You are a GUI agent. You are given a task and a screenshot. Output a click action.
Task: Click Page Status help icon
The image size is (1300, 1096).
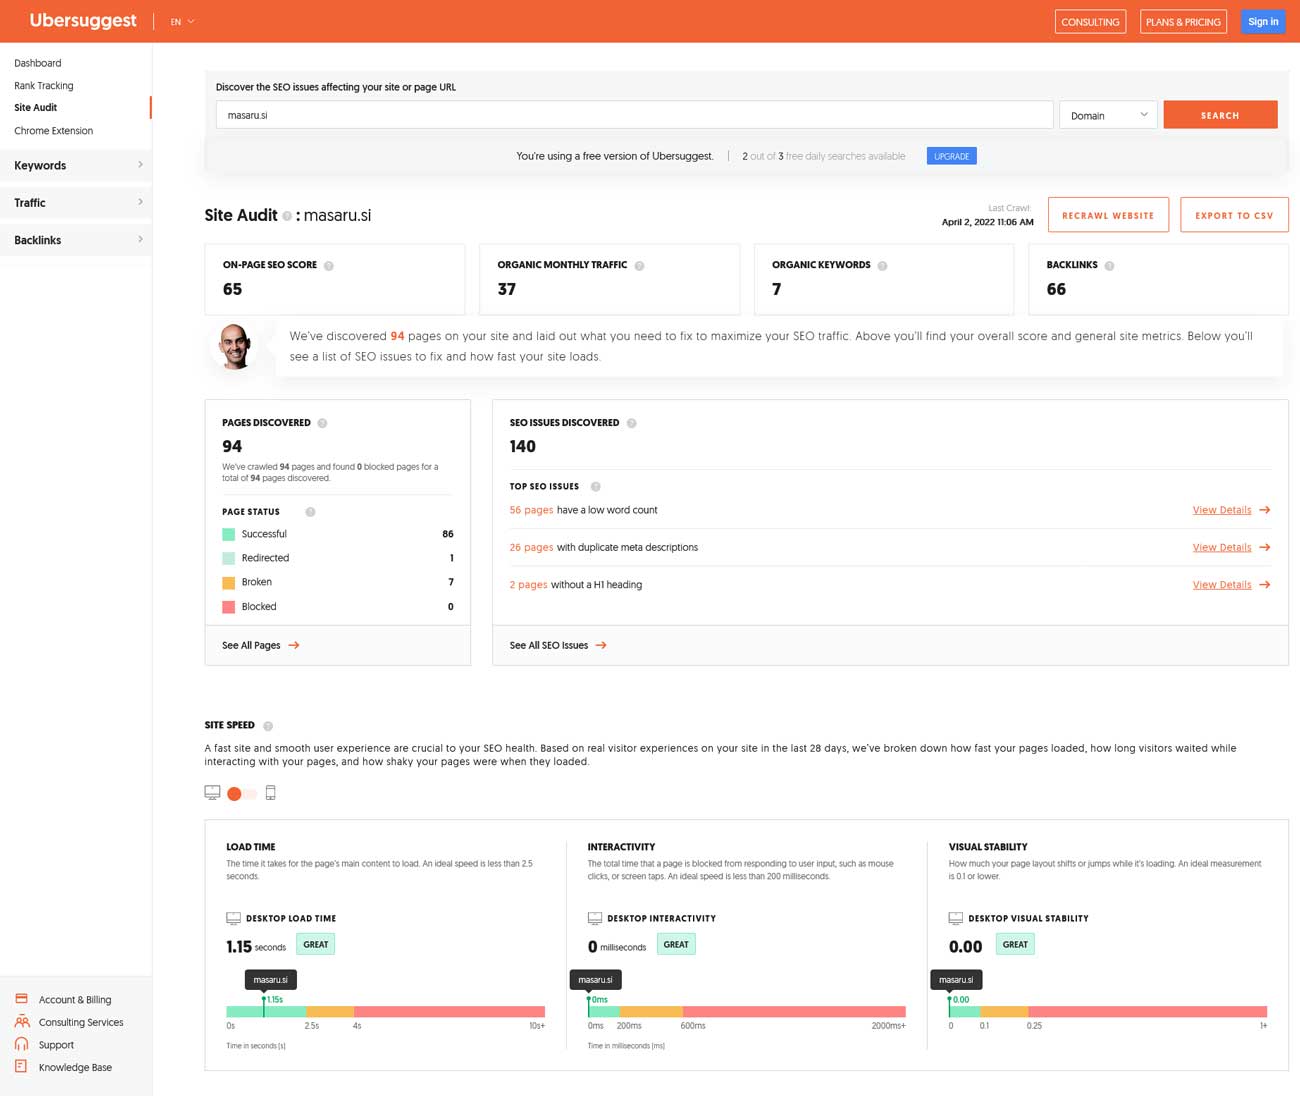point(310,512)
